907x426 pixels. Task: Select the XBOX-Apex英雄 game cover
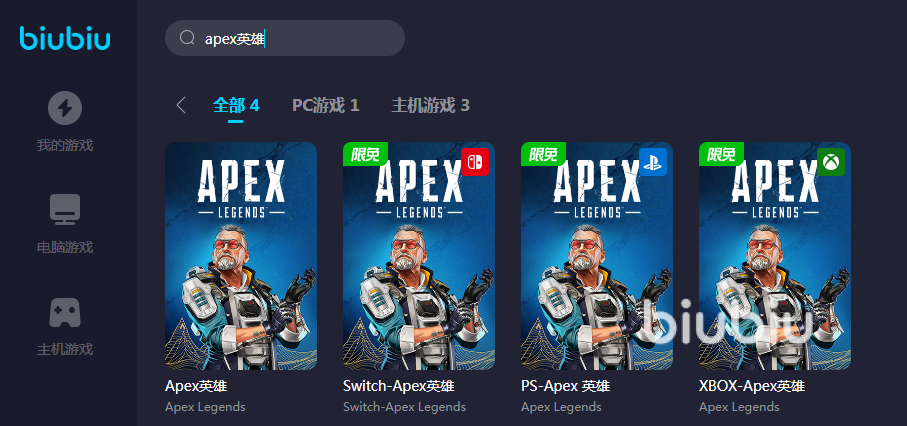point(775,256)
